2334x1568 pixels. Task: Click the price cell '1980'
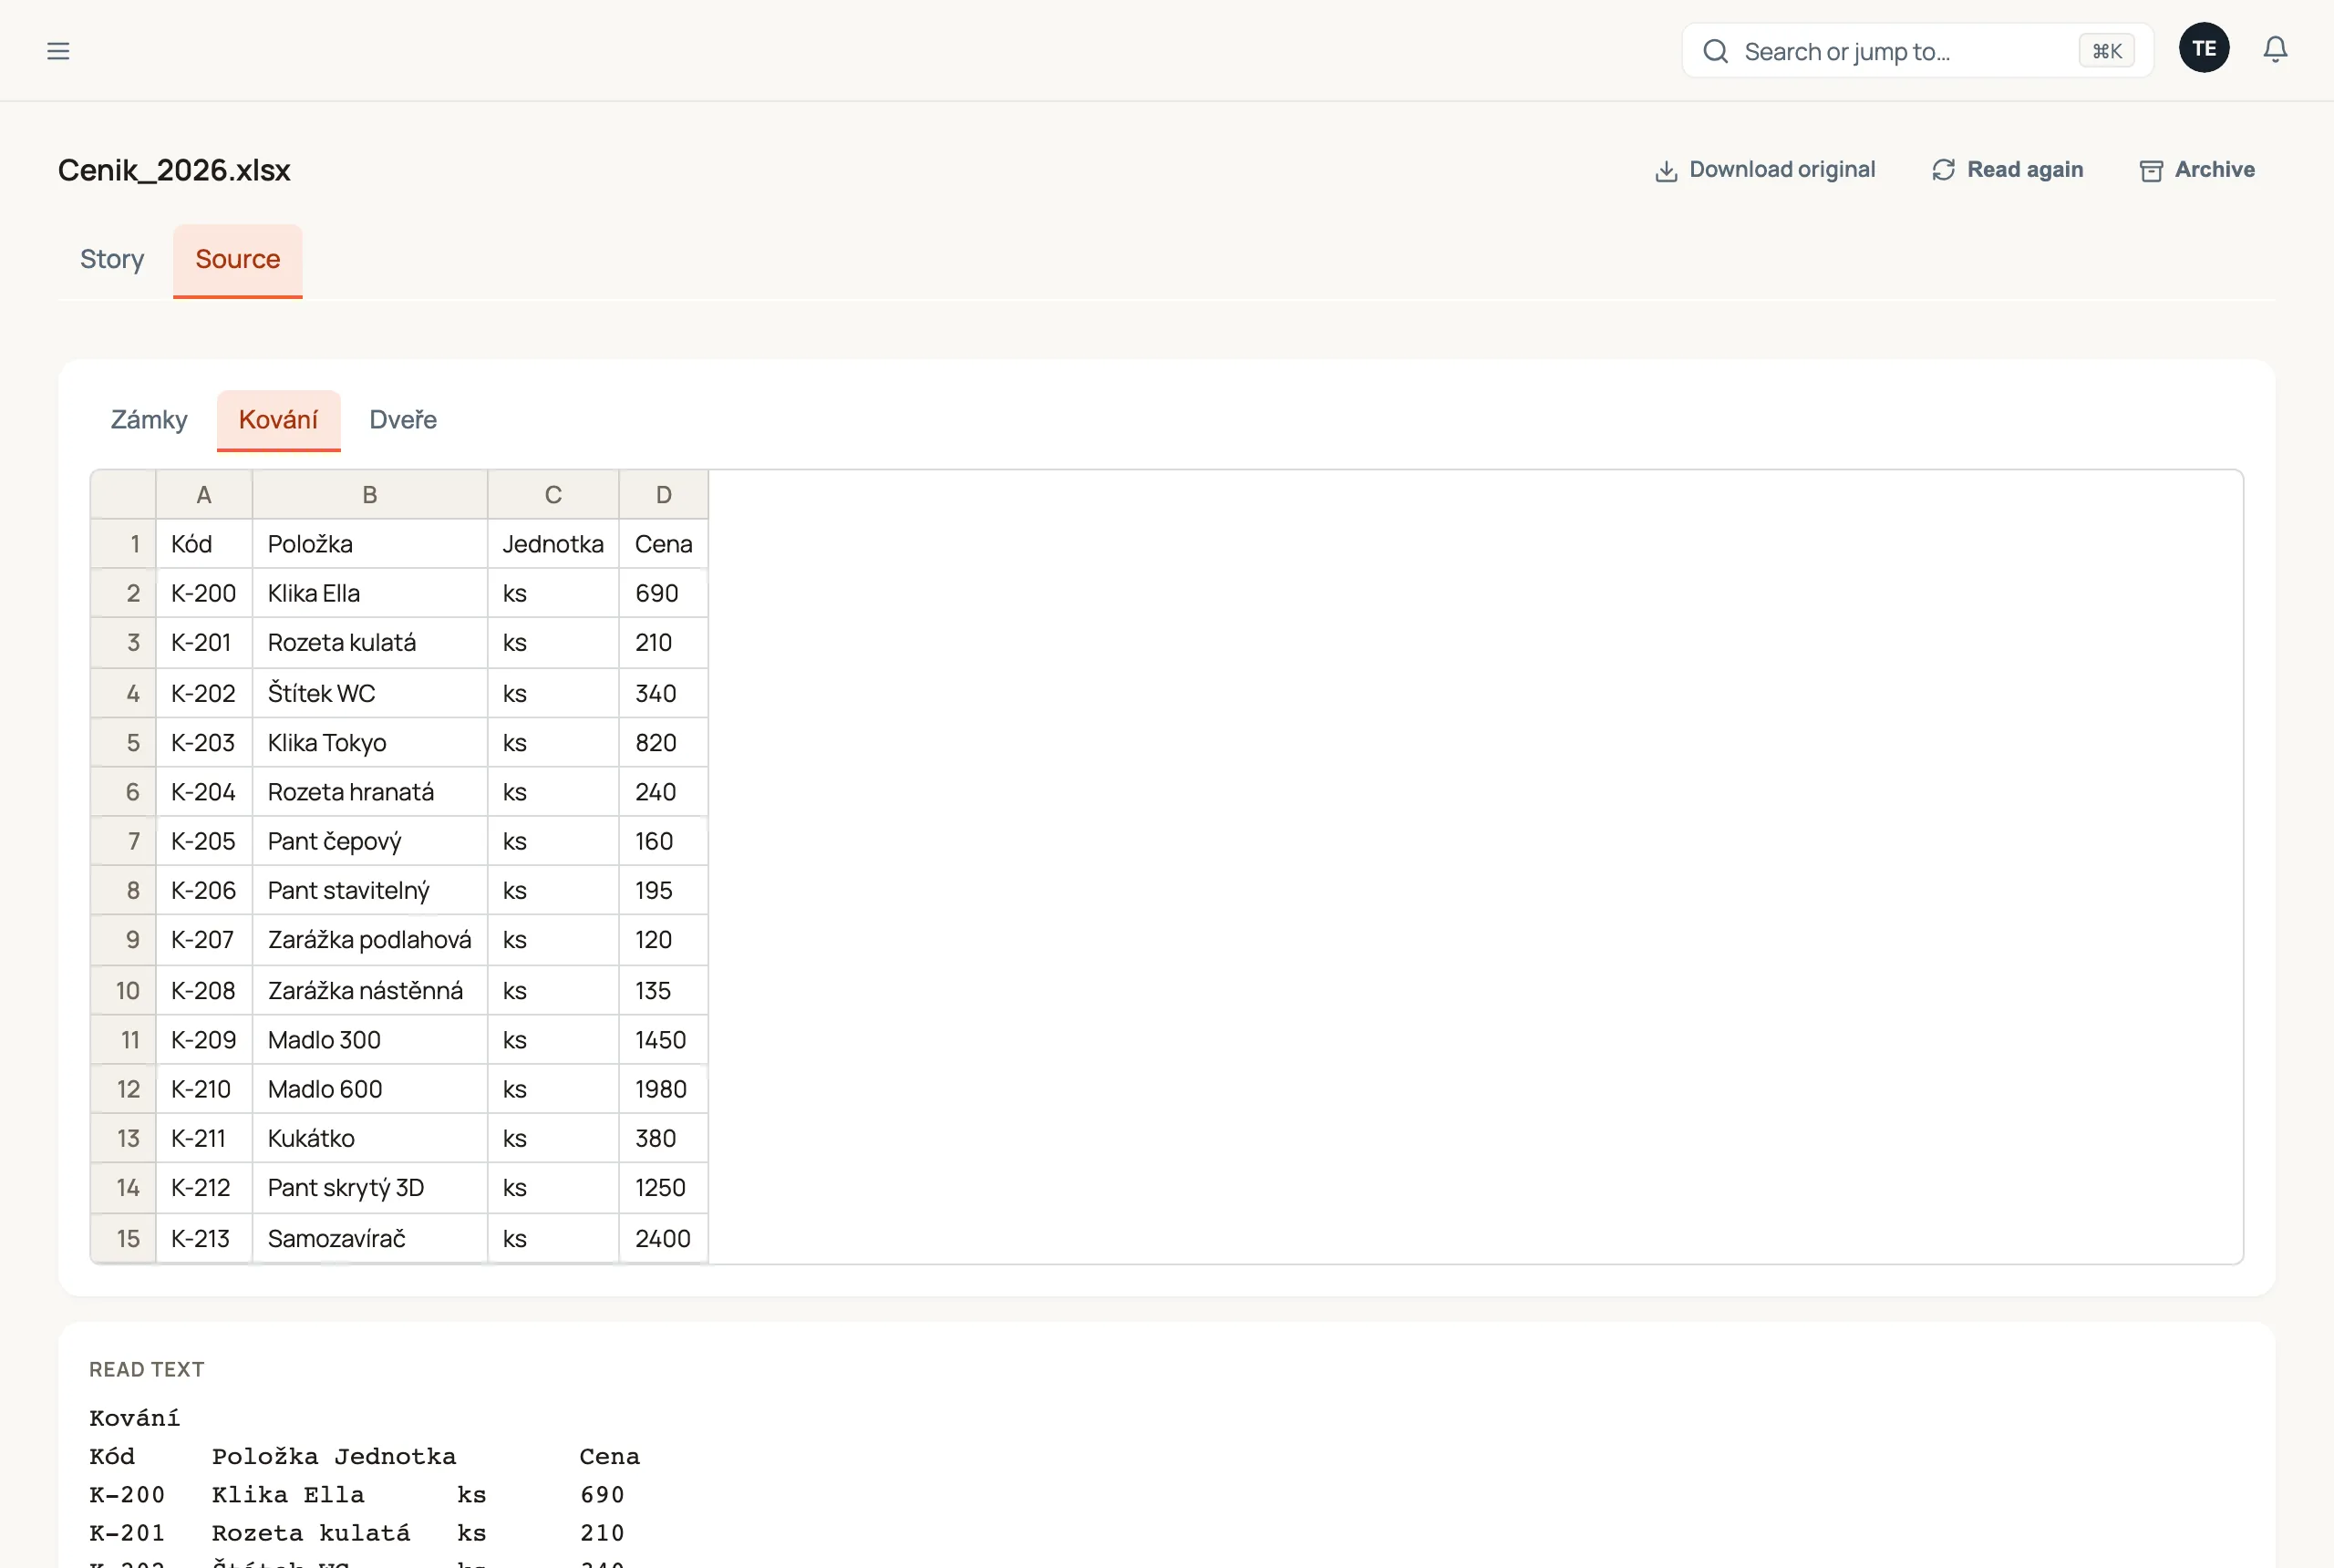point(664,1089)
